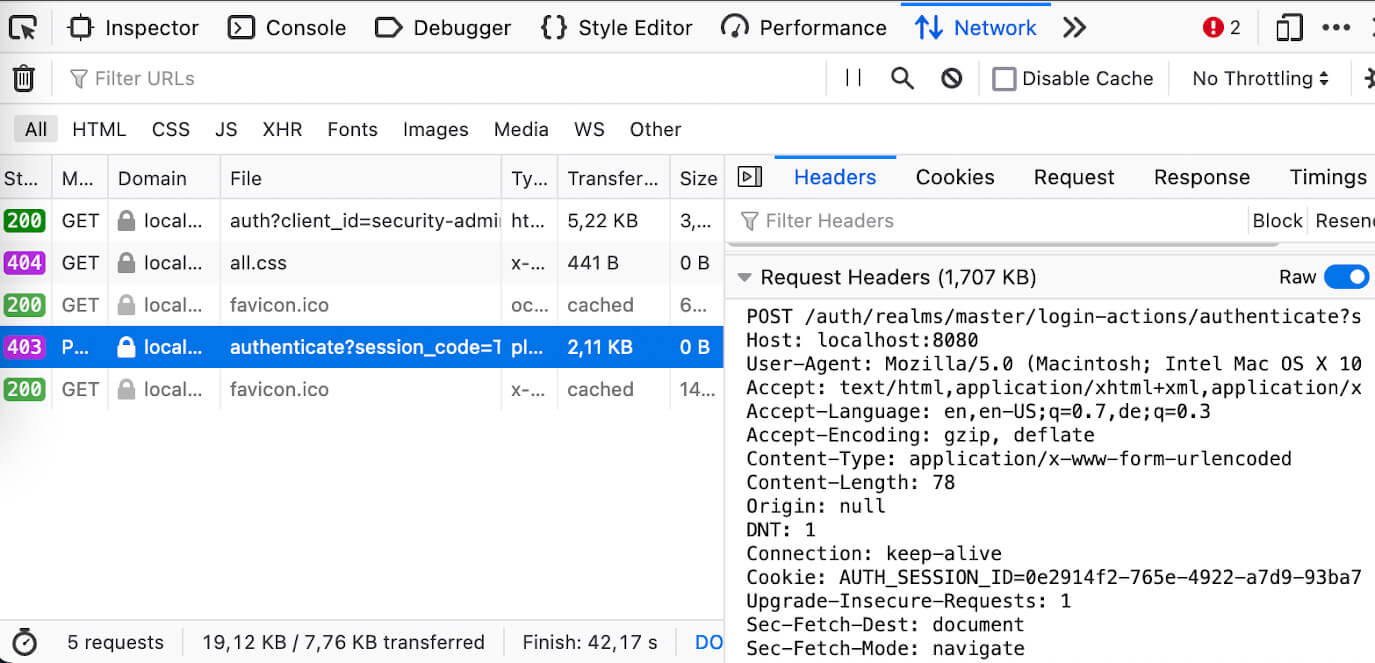Enable the Disable Cache checkbox
Image resolution: width=1375 pixels, height=663 pixels.
point(1004,77)
